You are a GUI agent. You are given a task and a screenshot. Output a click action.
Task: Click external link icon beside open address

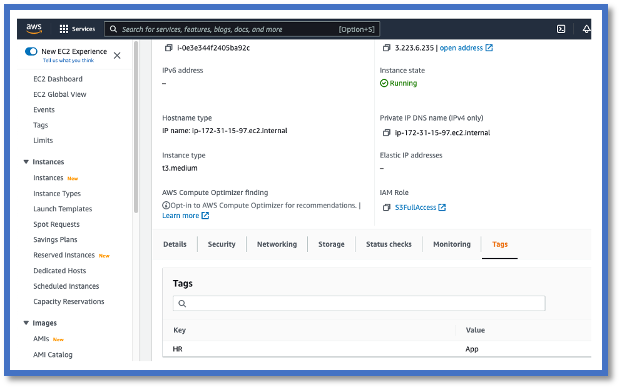[489, 48]
